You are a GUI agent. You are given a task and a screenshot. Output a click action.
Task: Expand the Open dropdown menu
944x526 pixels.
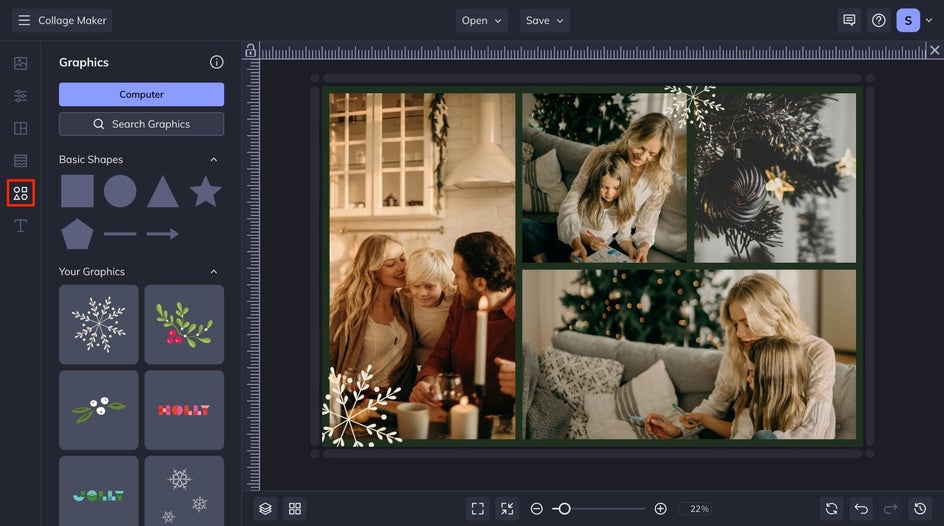pos(482,20)
